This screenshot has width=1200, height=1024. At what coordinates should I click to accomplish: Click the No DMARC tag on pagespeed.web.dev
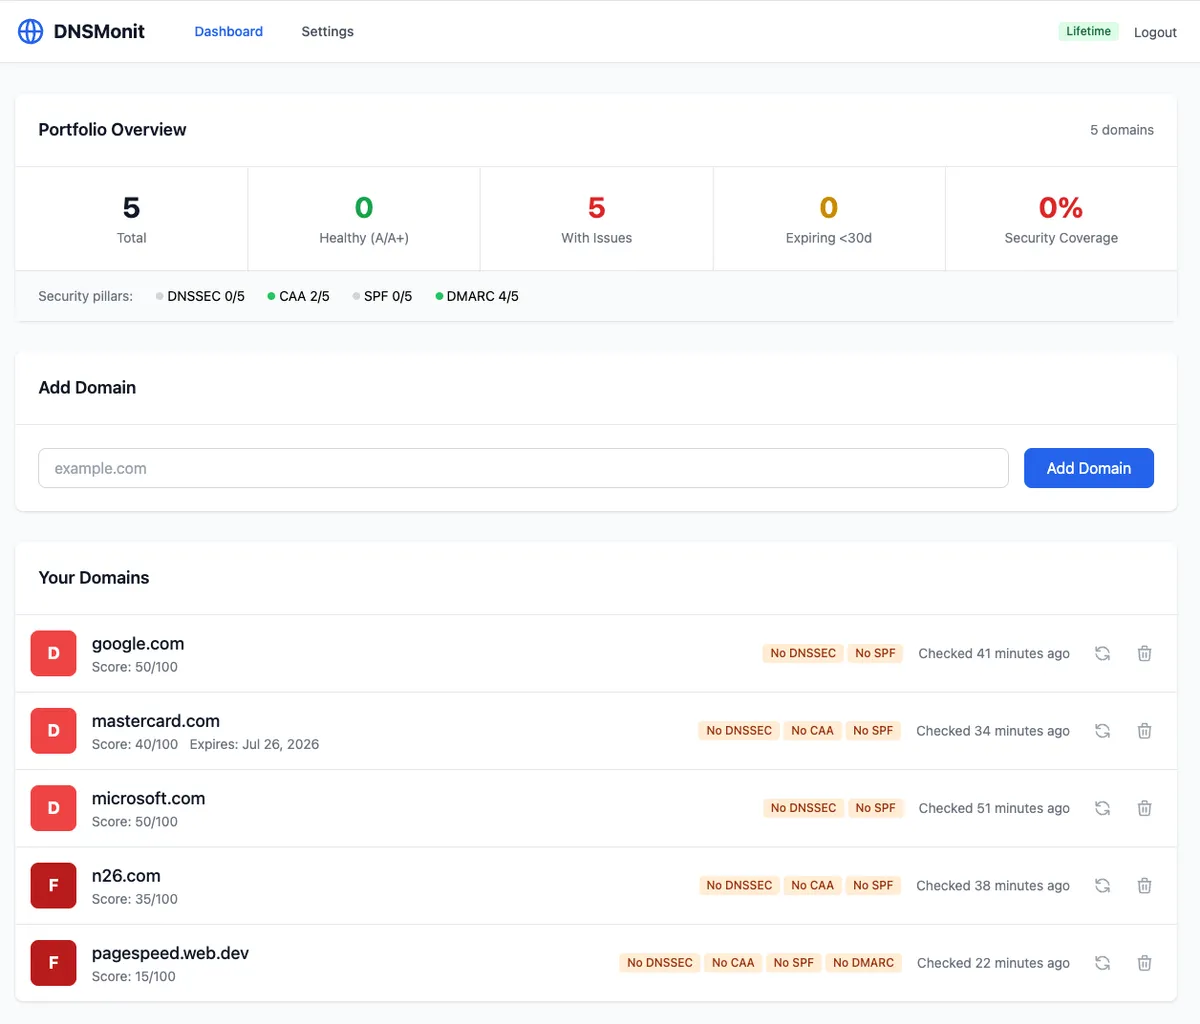(x=864, y=963)
